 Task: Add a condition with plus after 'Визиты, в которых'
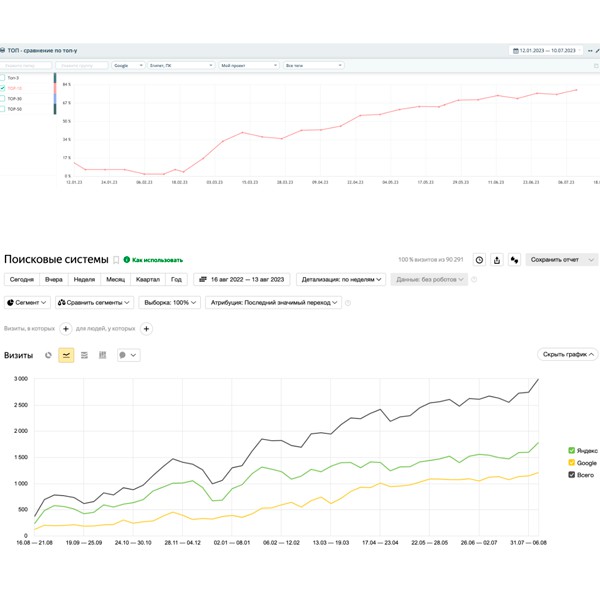pyautogui.click(x=66, y=328)
